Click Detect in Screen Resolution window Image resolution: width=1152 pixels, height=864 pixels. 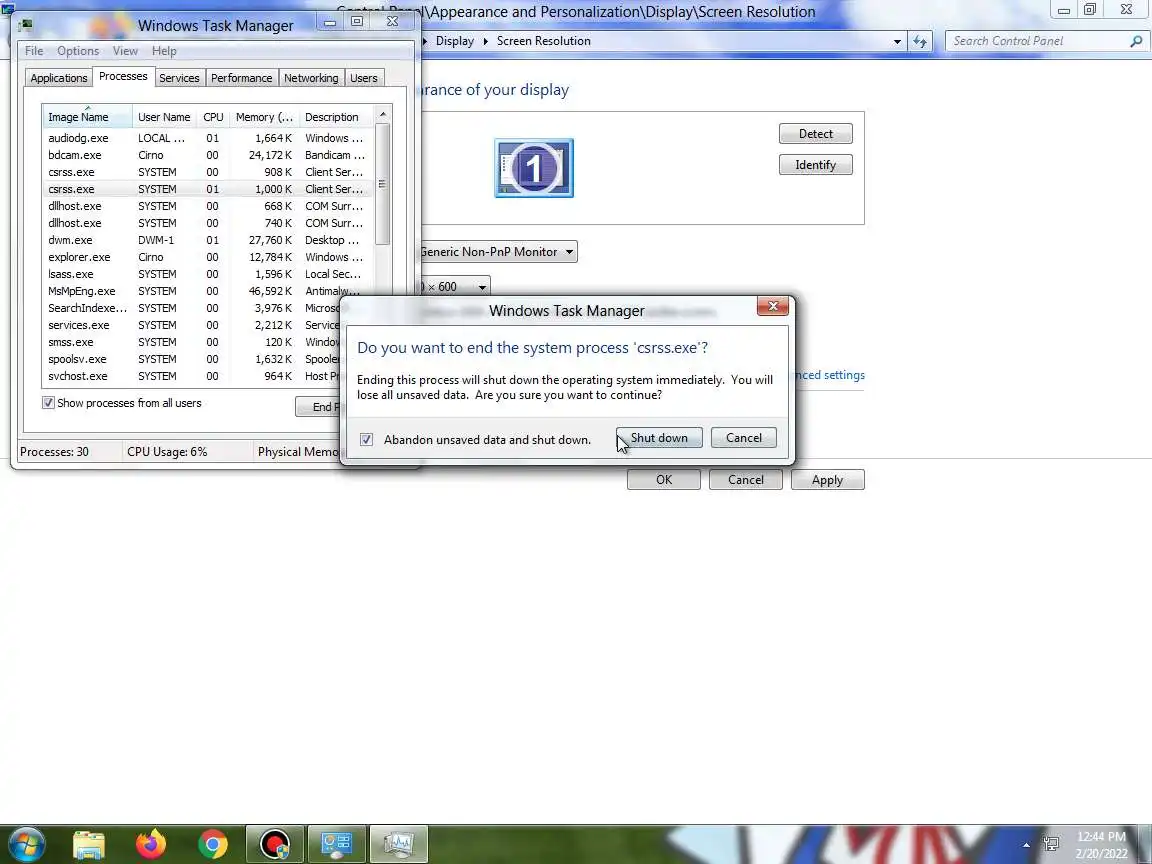click(x=816, y=134)
